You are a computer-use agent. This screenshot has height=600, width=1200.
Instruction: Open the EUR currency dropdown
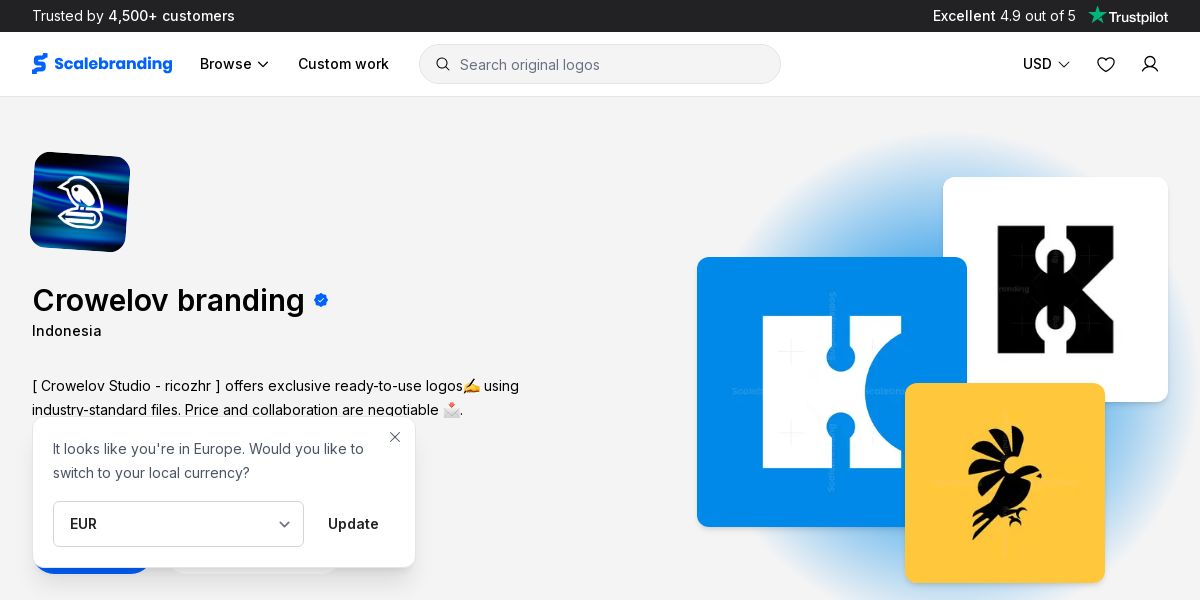point(178,524)
